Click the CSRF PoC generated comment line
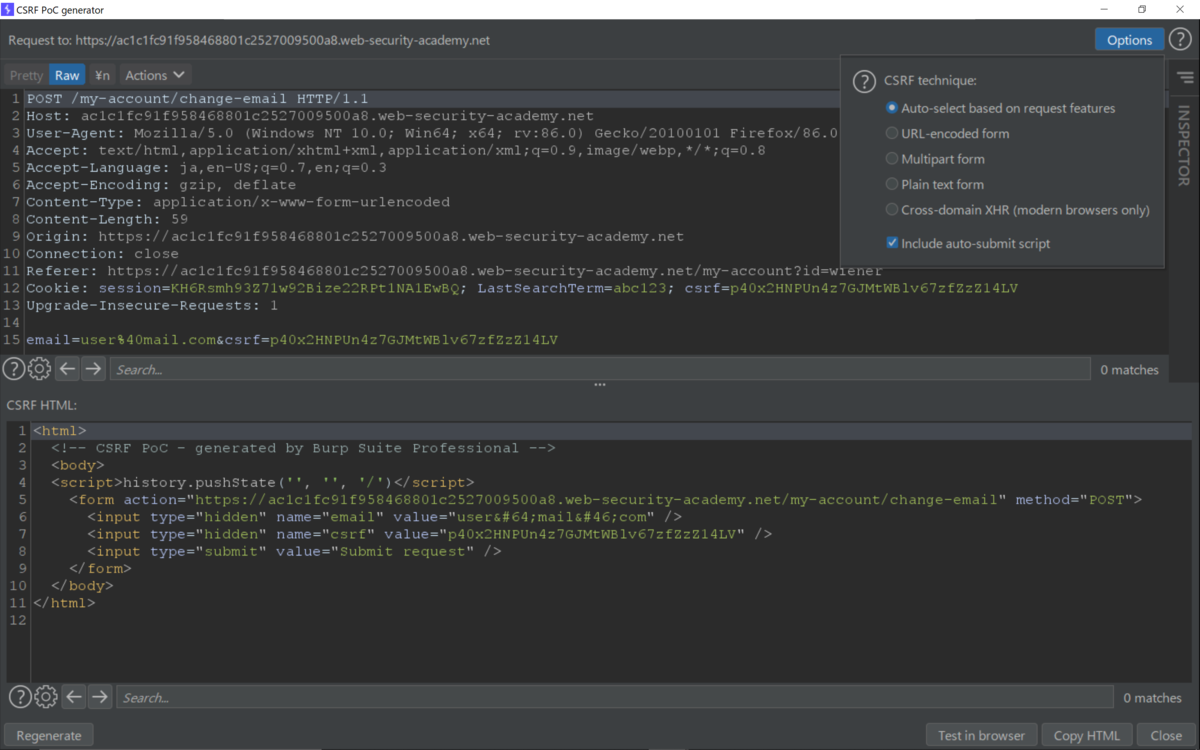The height and width of the screenshot is (750, 1200). [x=303, y=448]
